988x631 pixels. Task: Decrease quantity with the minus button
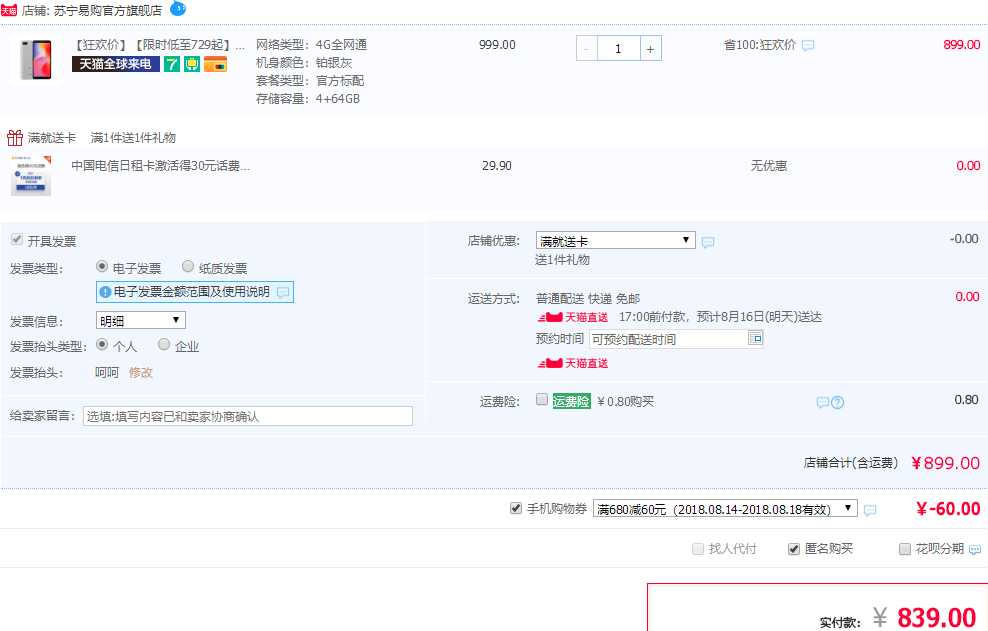[x=587, y=49]
